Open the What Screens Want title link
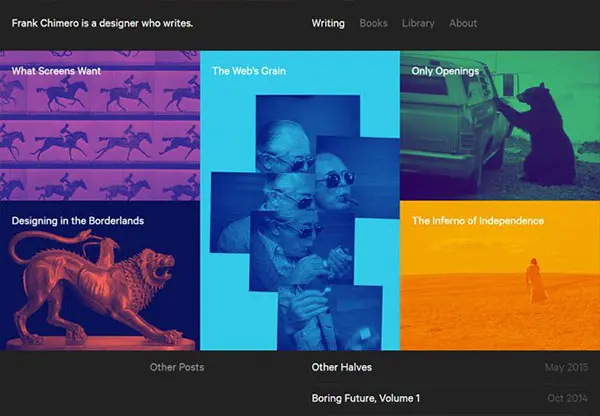The image size is (600, 416). tap(57, 71)
